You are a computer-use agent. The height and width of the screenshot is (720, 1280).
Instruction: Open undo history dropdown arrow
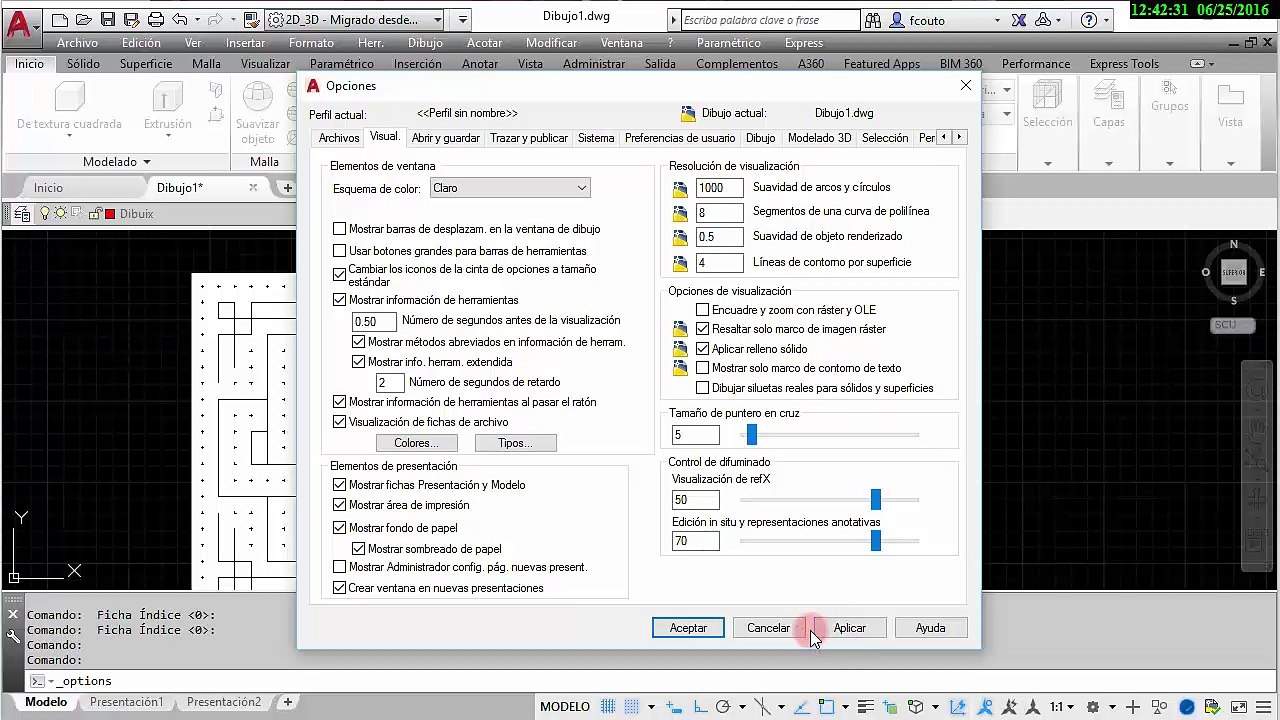click(196, 19)
